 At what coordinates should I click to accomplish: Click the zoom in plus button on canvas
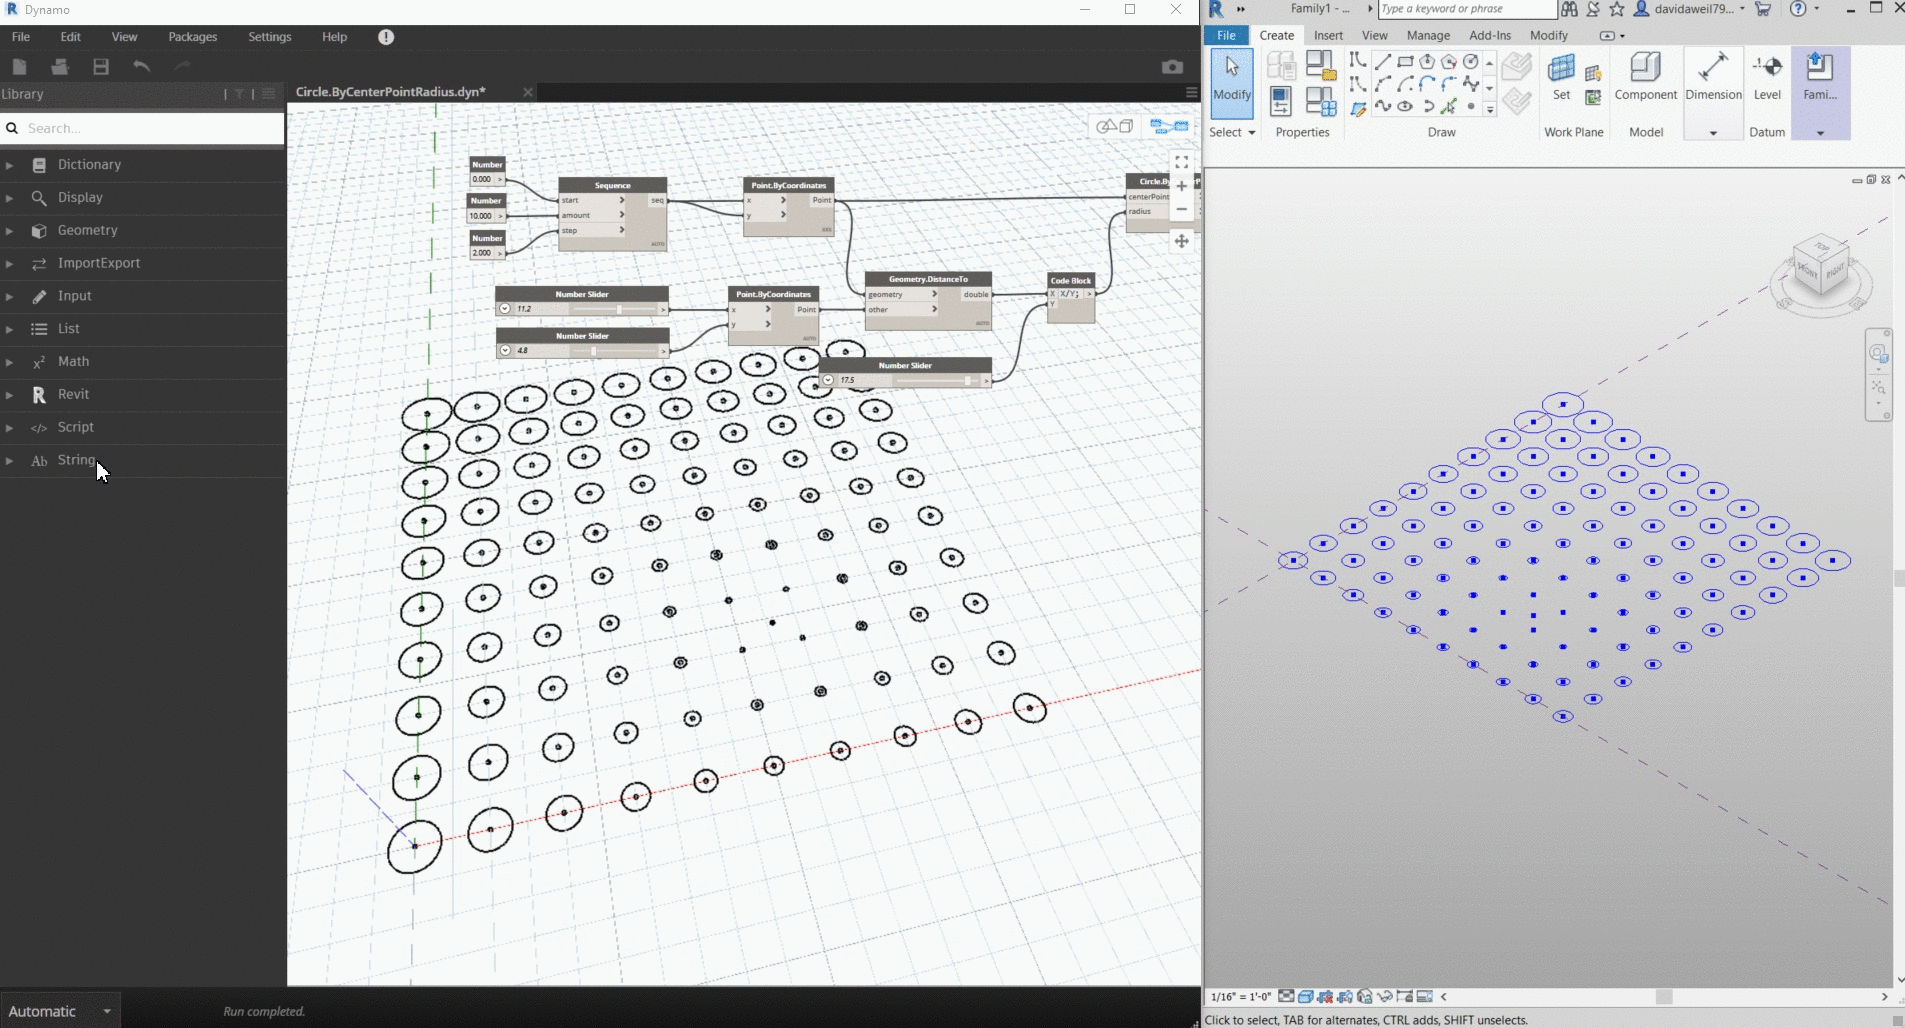point(1181,186)
